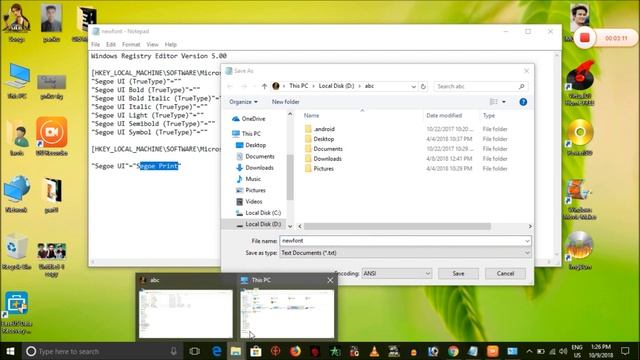The image size is (640, 360).
Task: Open Task View on the taskbar
Action: click(x=195, y=351)
